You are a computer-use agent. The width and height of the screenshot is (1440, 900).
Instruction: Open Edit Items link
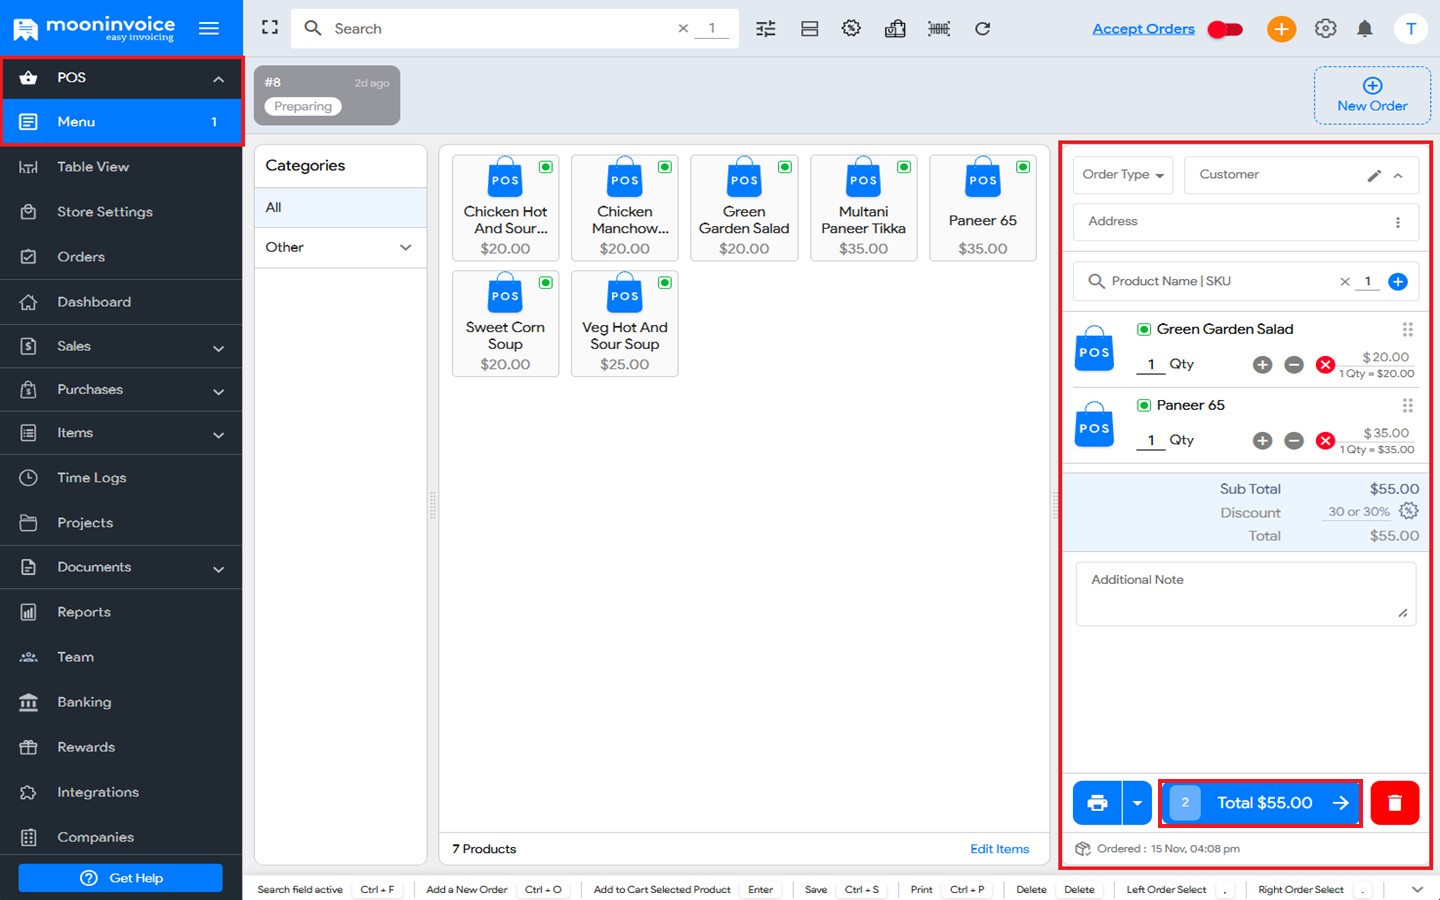point(999,848)
